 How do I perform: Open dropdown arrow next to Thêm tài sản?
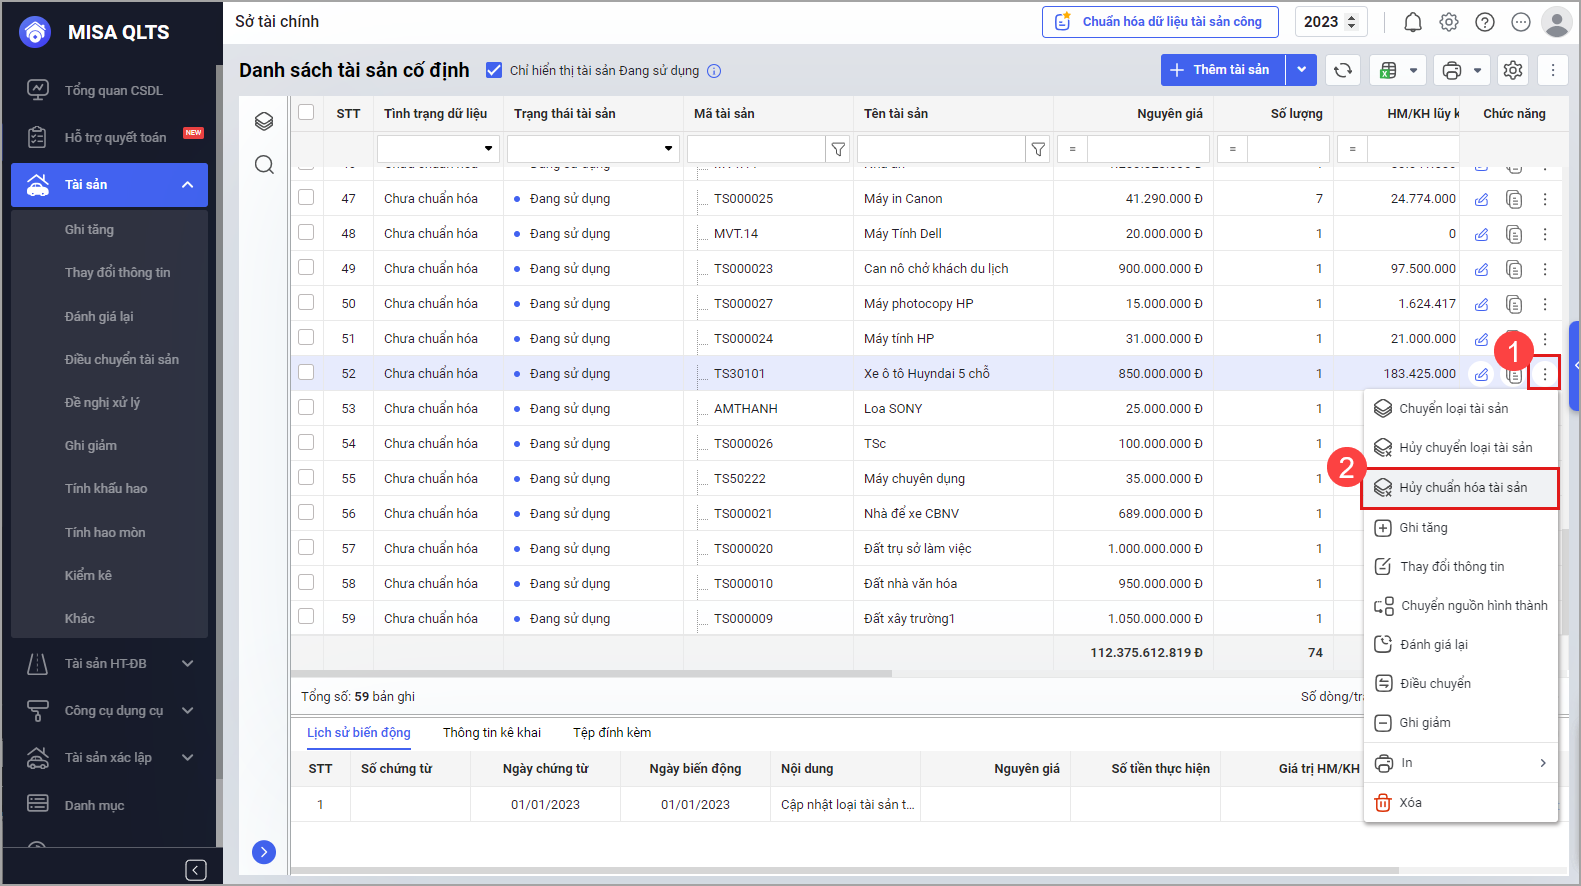[x=1301, y=70]
